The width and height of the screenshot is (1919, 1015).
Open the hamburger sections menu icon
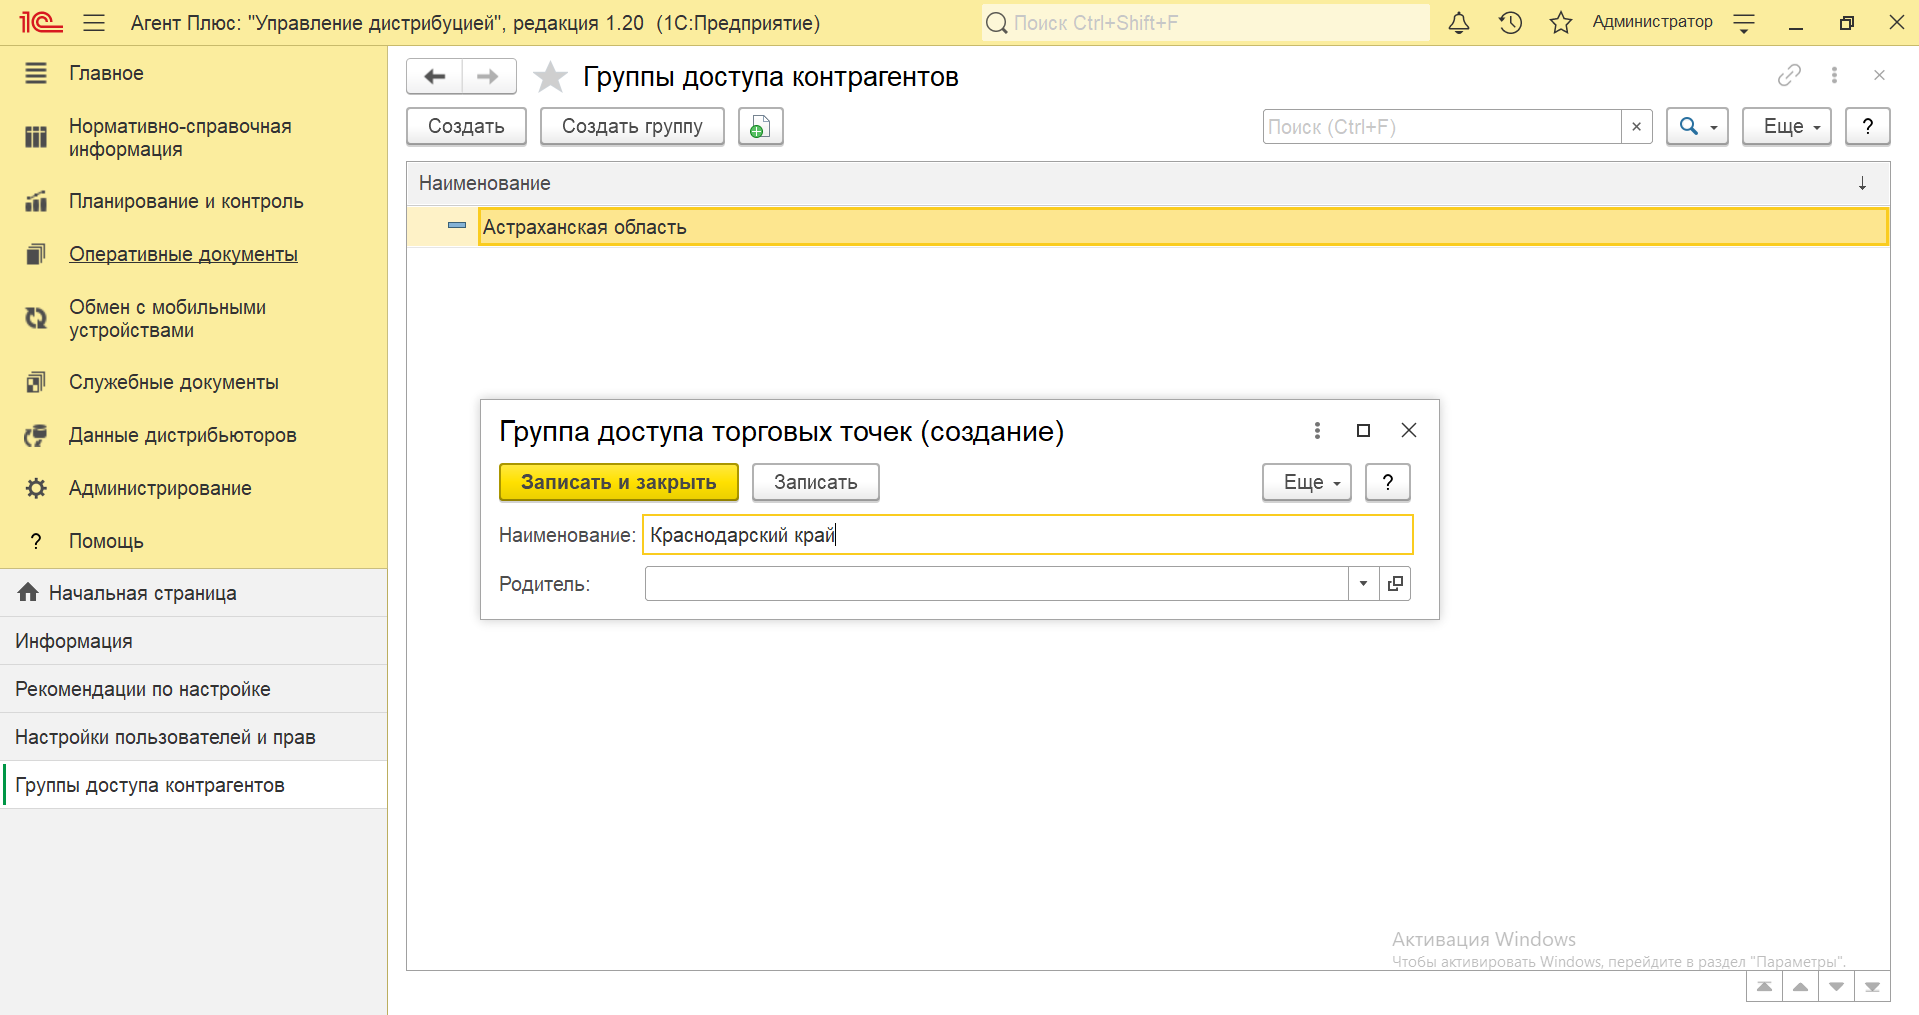94,23
